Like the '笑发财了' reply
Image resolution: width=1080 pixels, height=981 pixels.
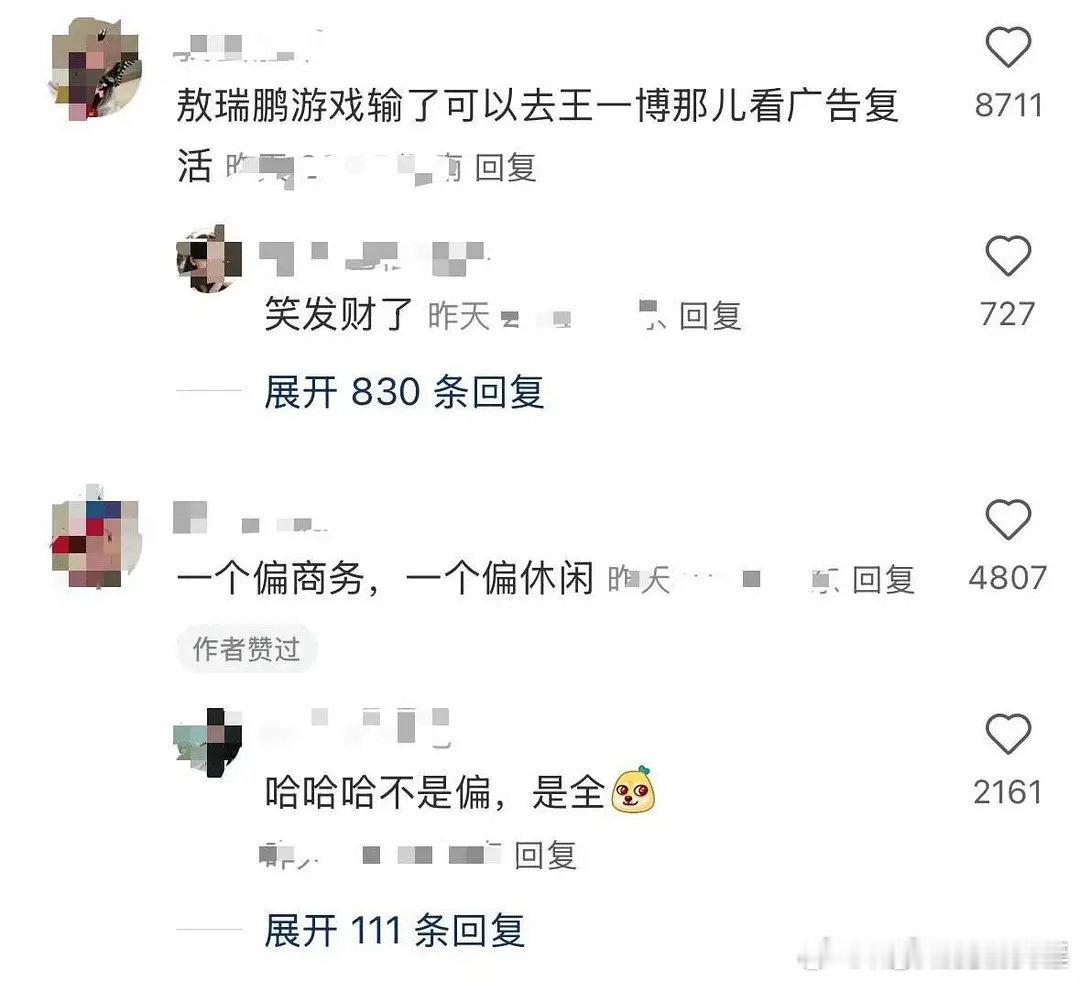tap(1008, 256)
